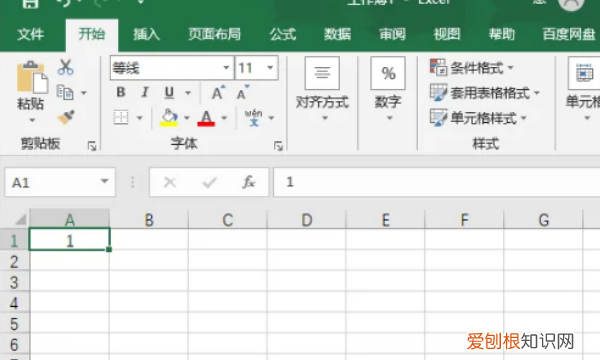Increase font size with larger A
The image size is (600, 360).
(x=218, y=92)
